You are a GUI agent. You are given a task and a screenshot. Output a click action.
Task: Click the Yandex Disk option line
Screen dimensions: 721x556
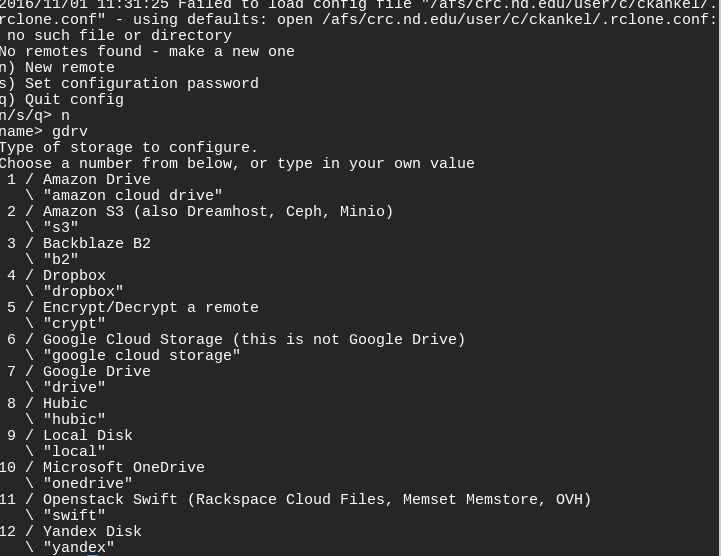[92, 532]
